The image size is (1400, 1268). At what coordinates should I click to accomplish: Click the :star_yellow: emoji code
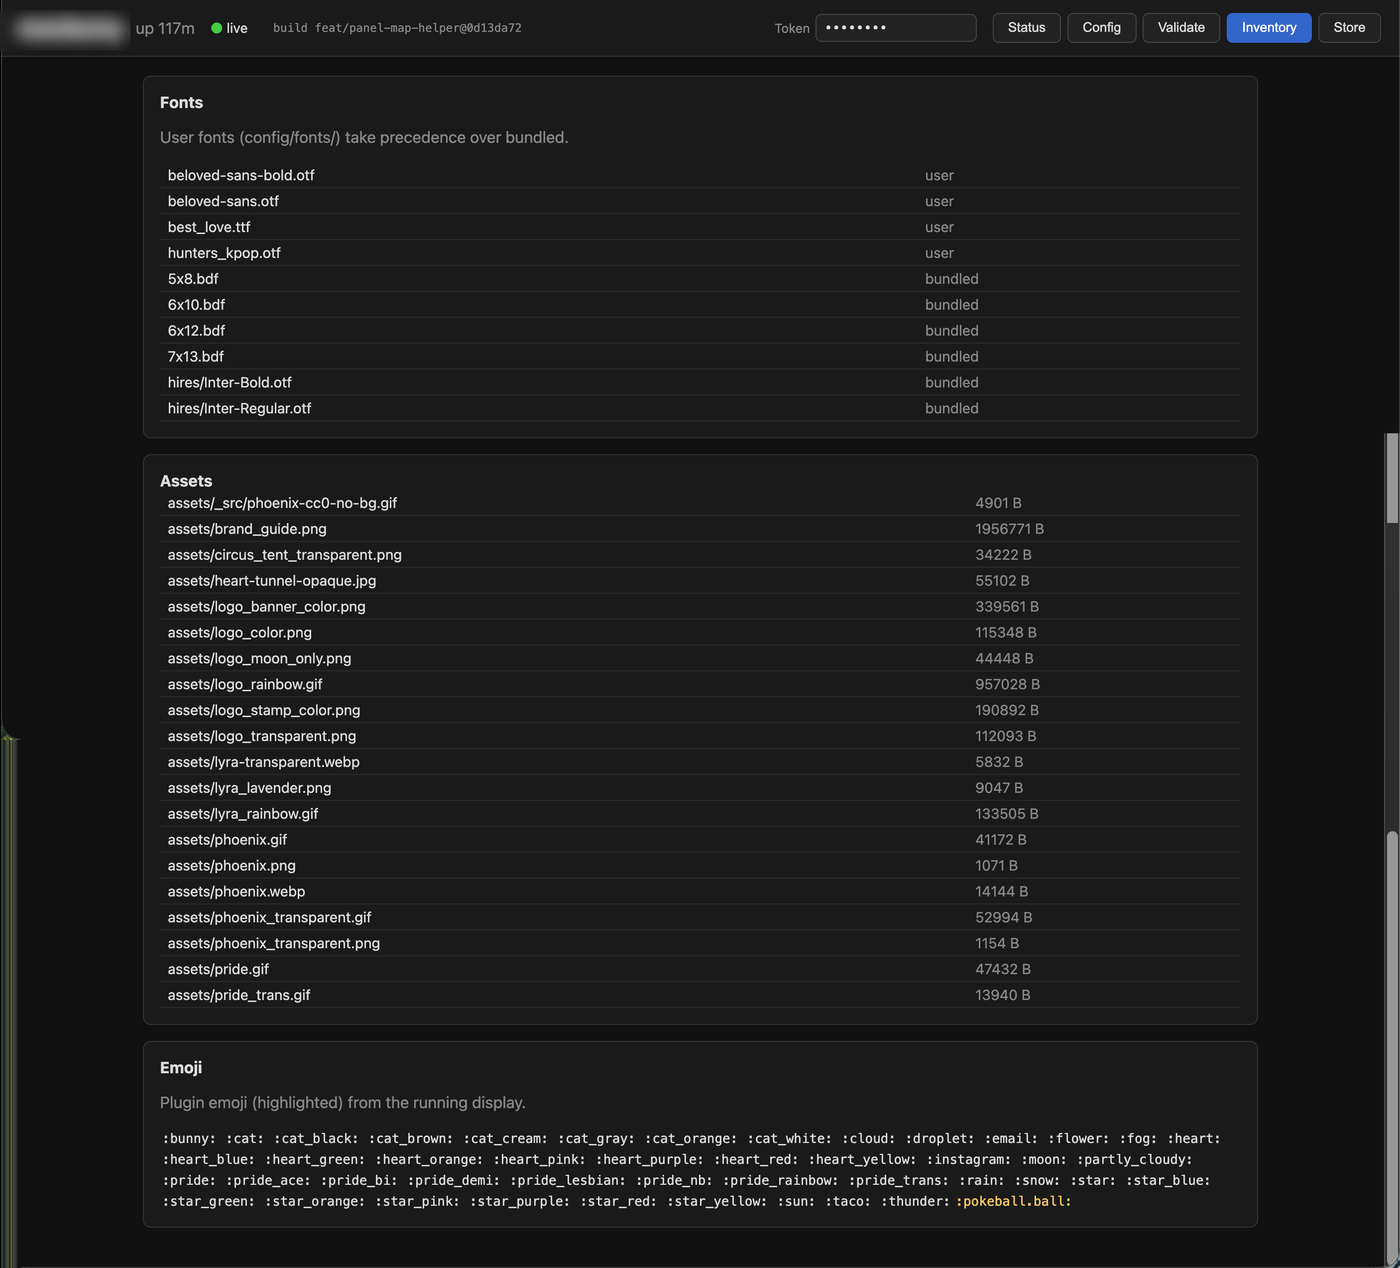[x=718, y=1202]
